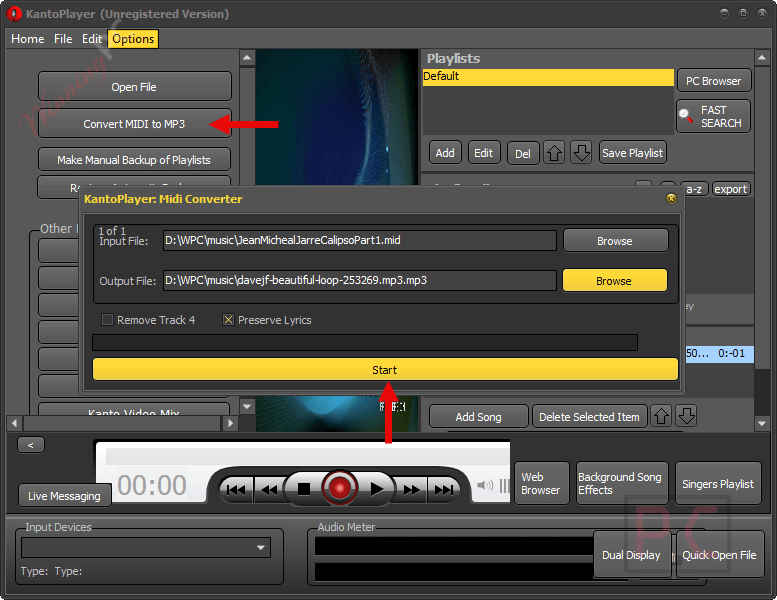Click the Dual Display button

tap(632, 554)
